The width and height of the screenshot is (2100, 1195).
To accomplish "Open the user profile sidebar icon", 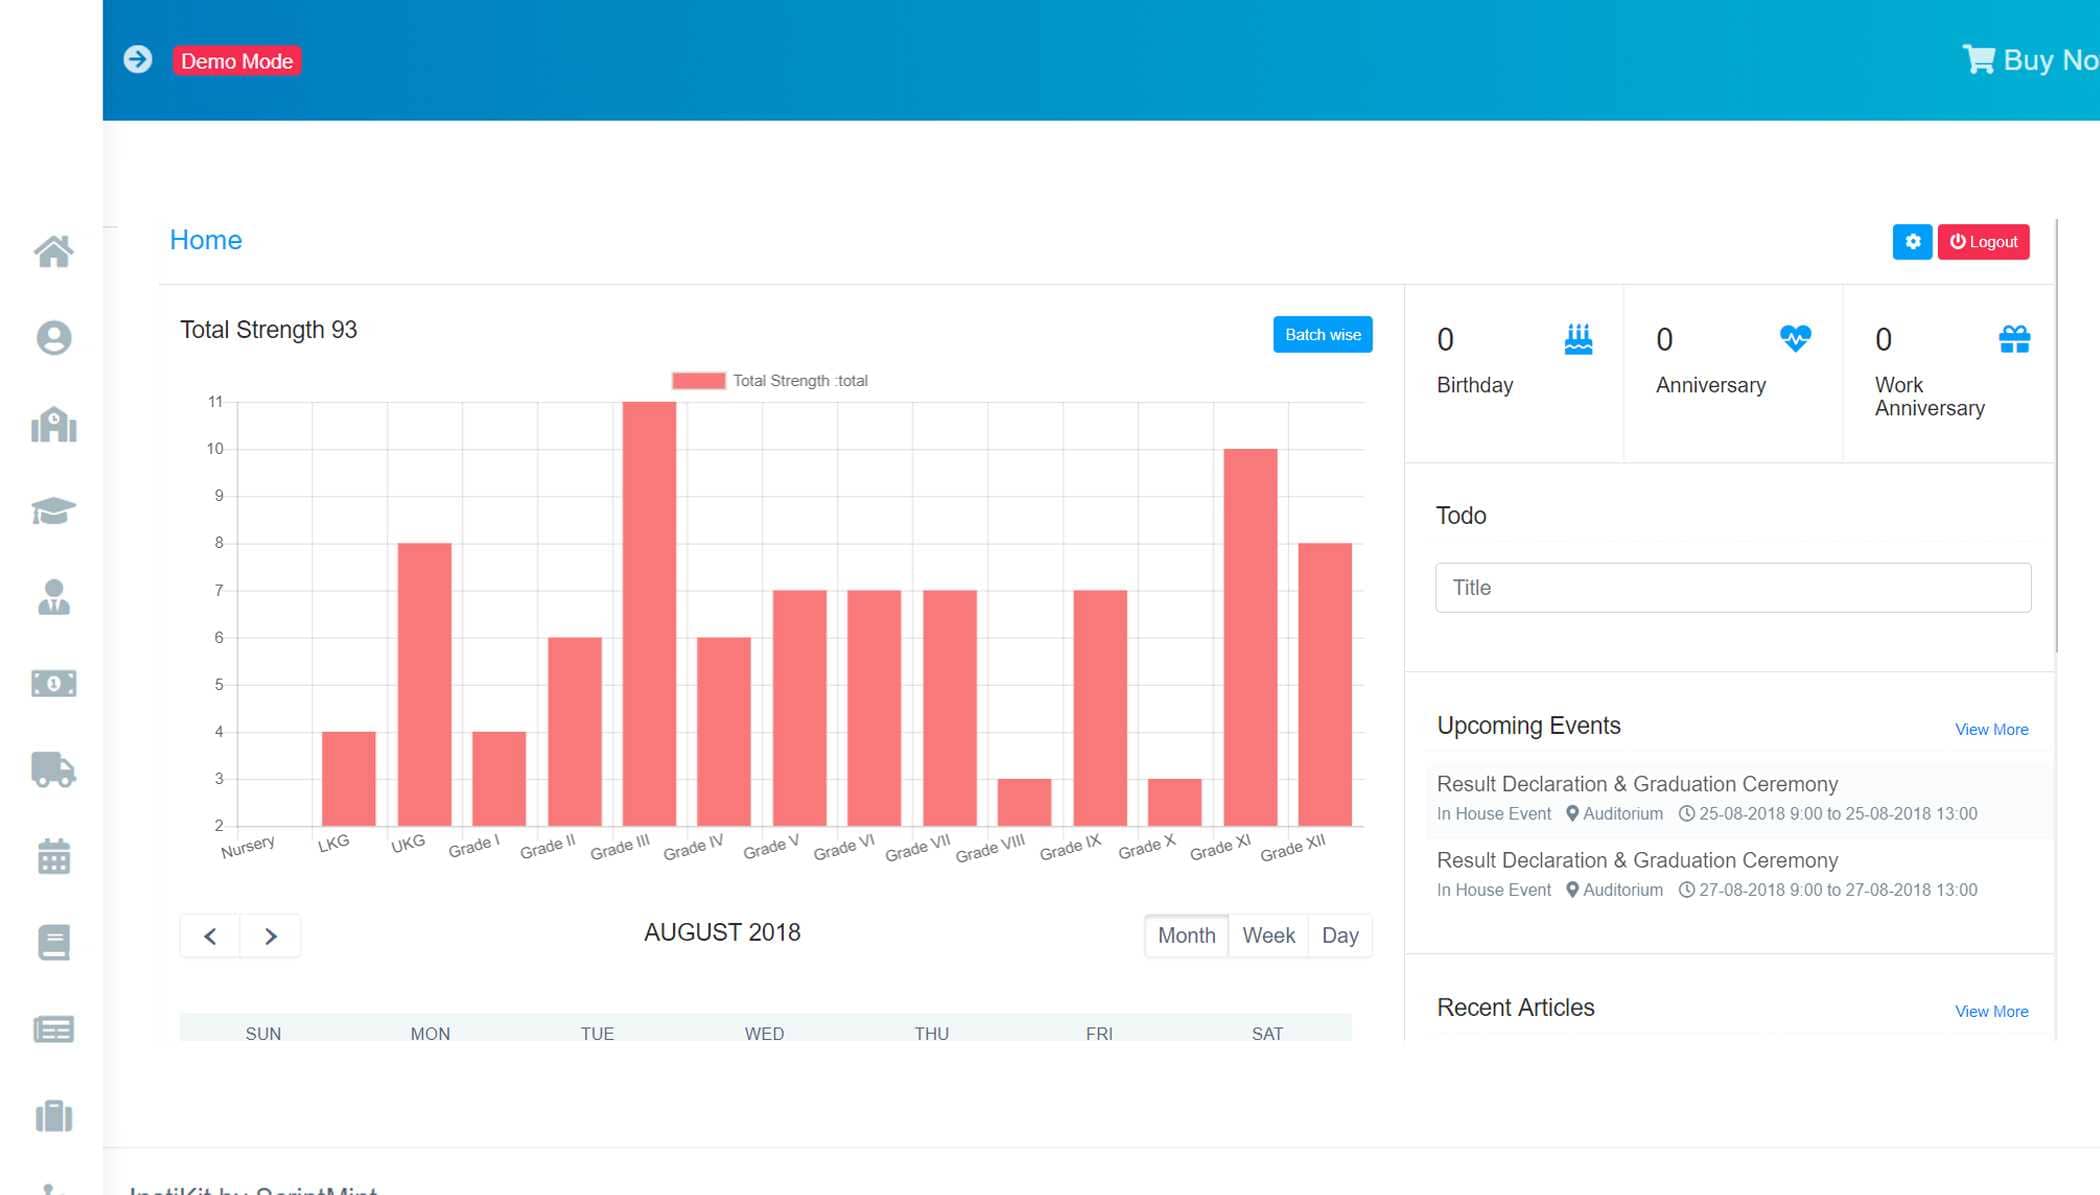I will [x=53, y=338].
